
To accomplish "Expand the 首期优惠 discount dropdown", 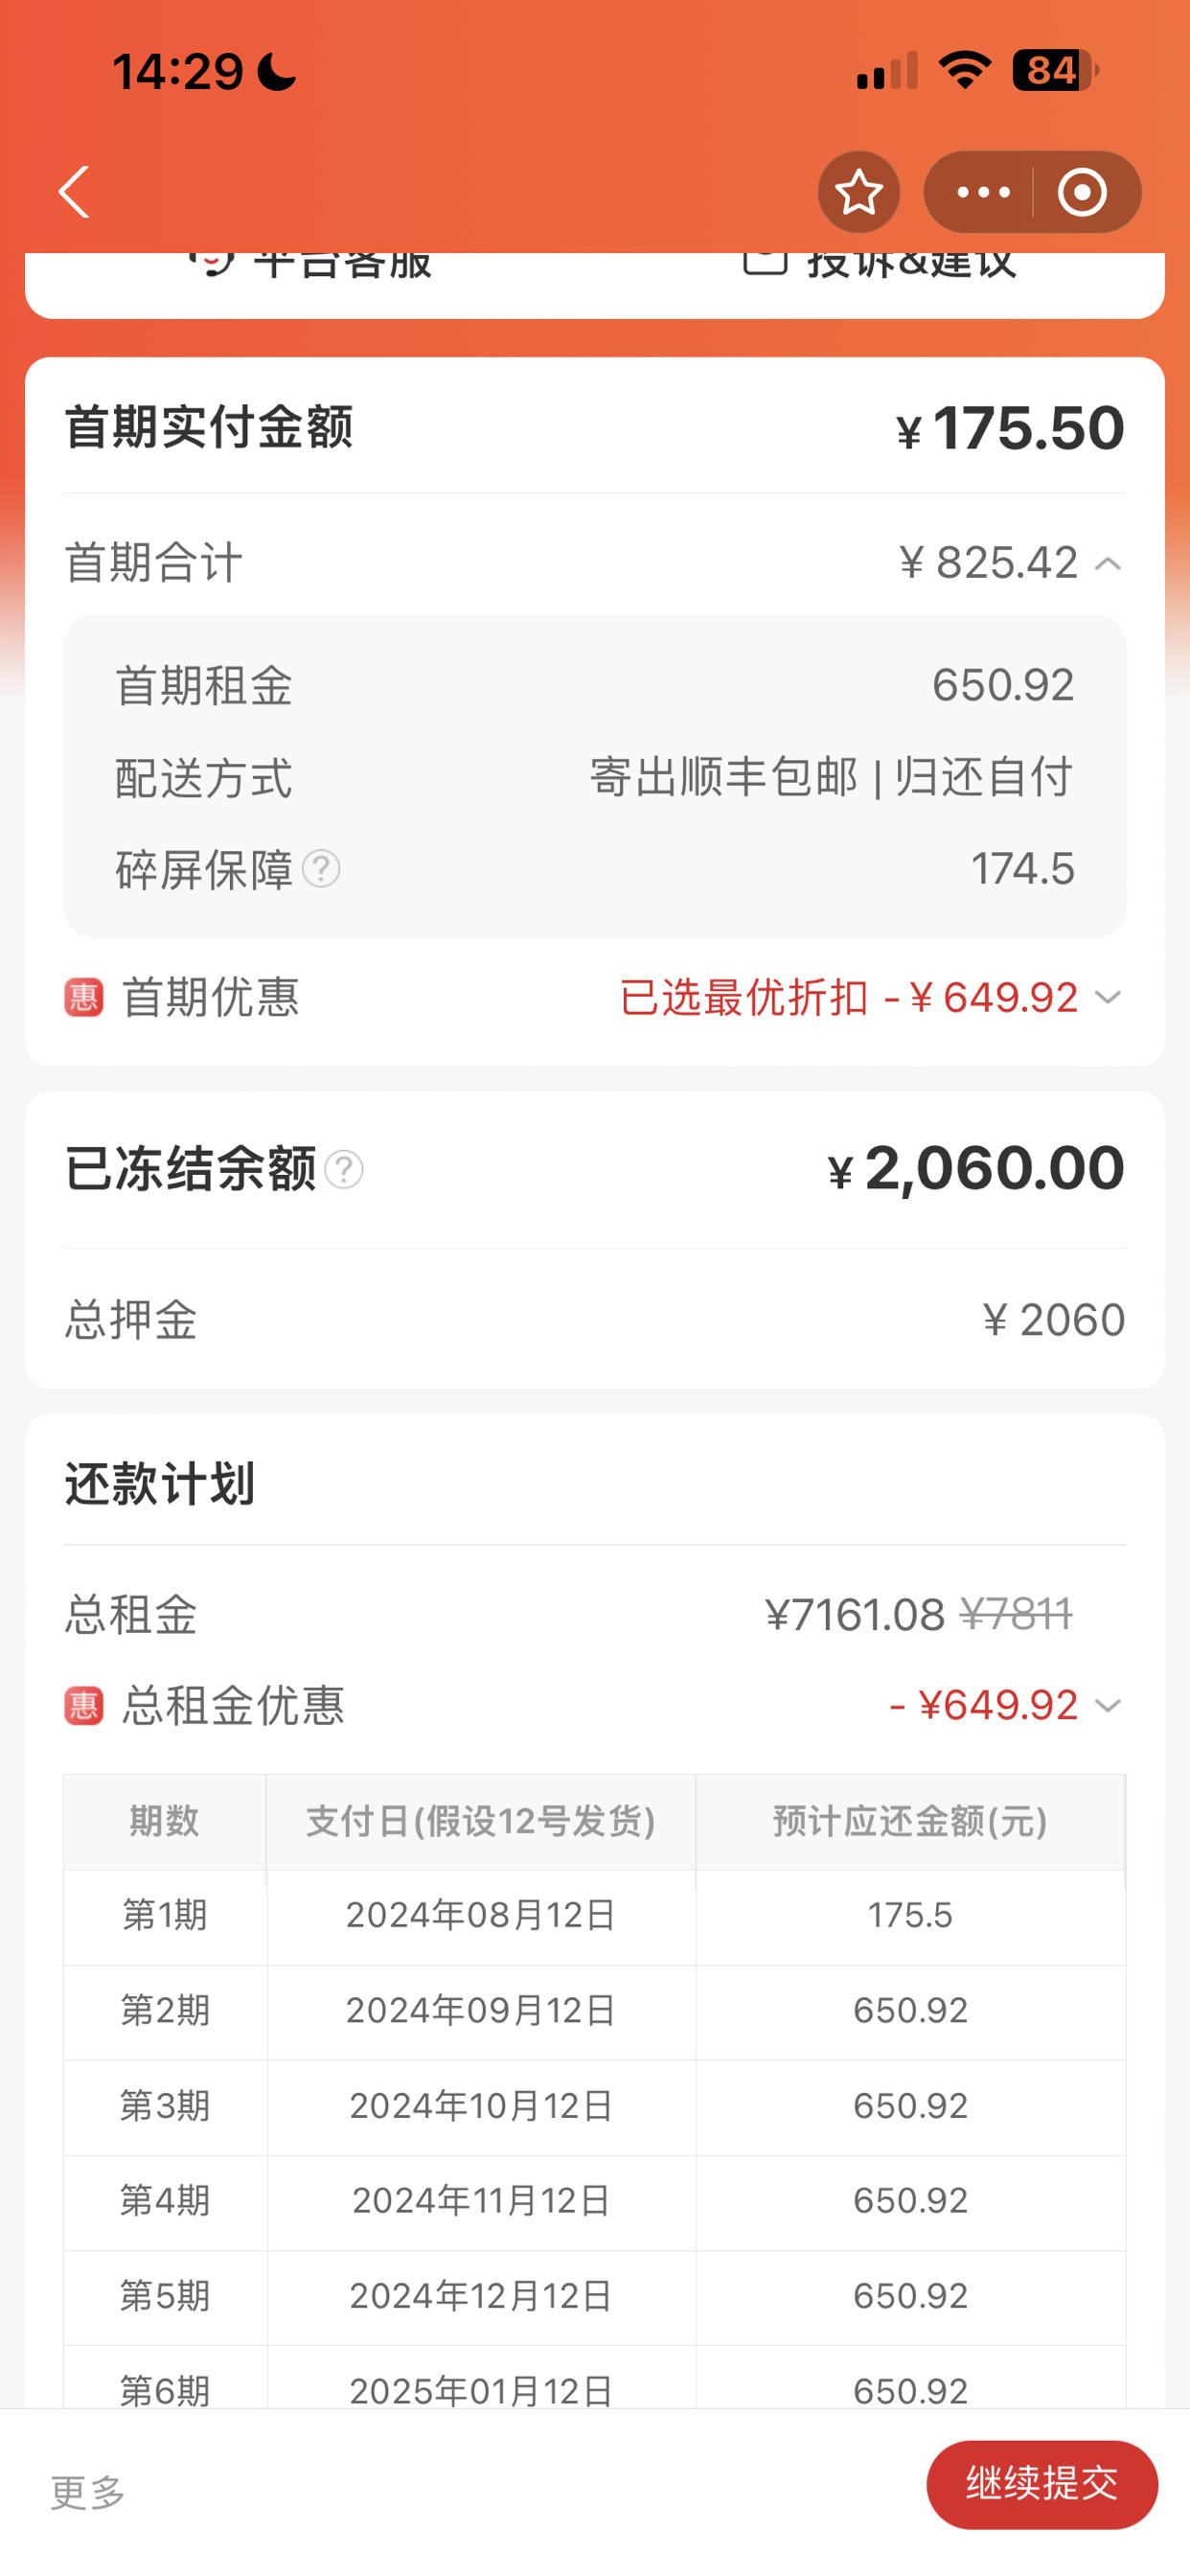I will point(1107,997).
